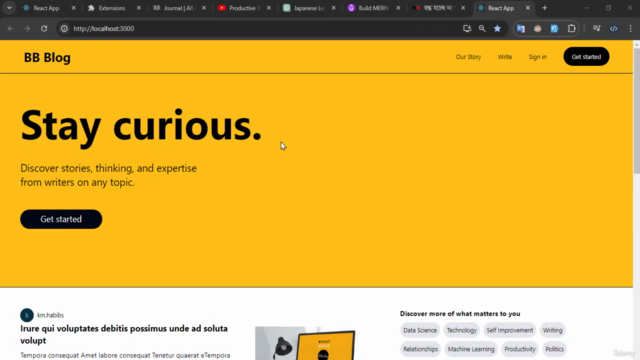Select the Writing topic tag
The image size is (640, 360).
click(x=553, y=330)
